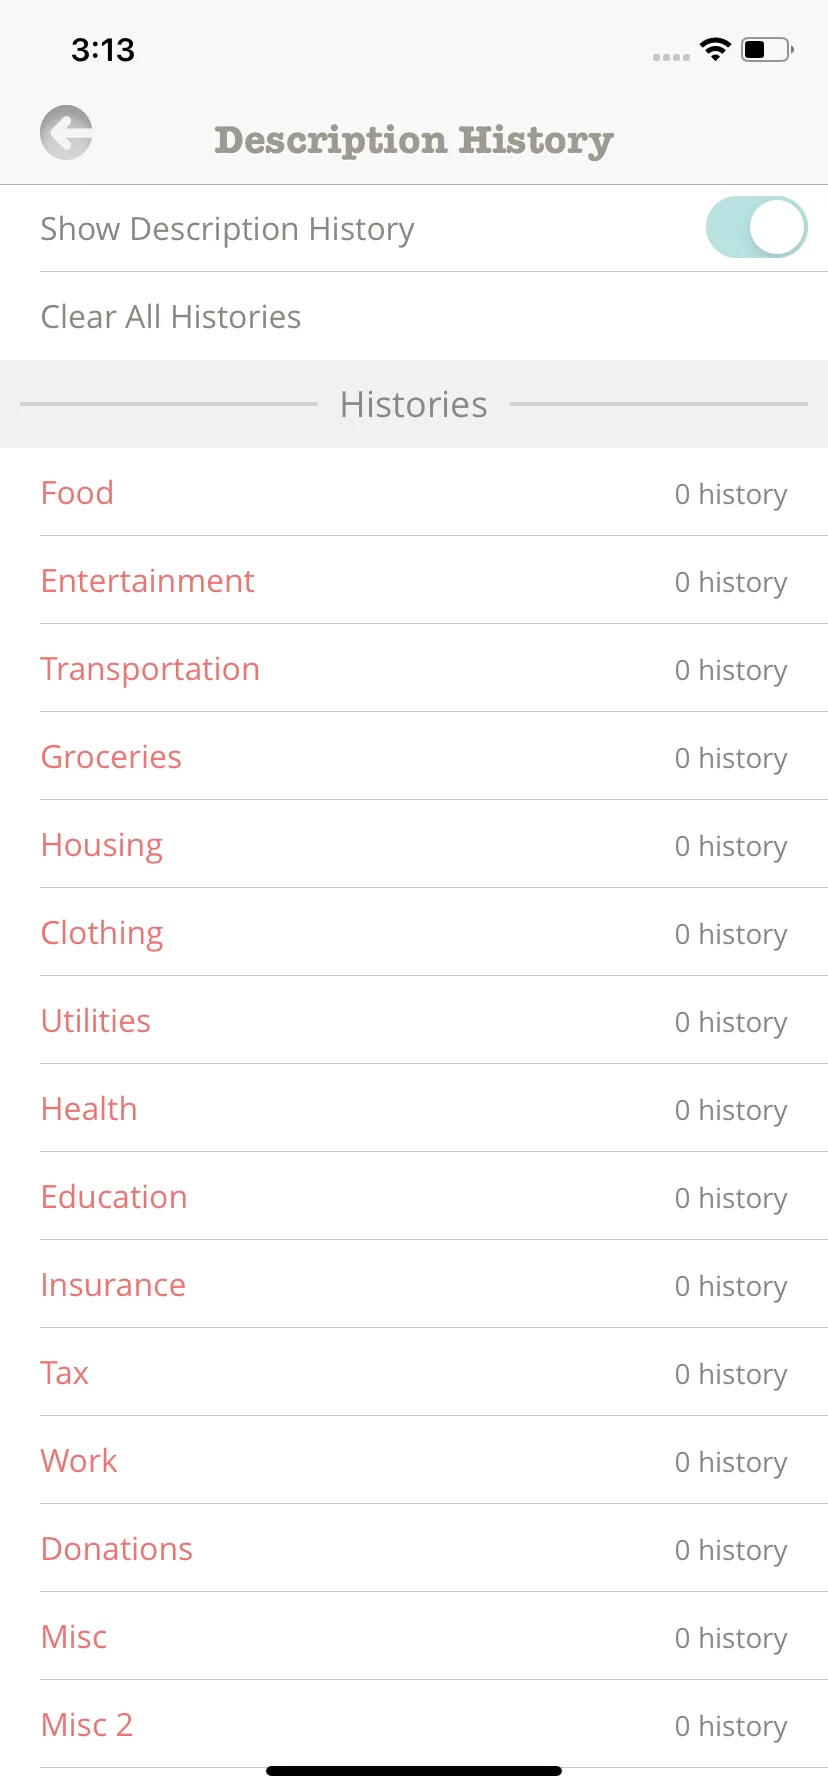Toggle Show Description History switch
The width and height of the screenshot is (828, 1792).
756,227
